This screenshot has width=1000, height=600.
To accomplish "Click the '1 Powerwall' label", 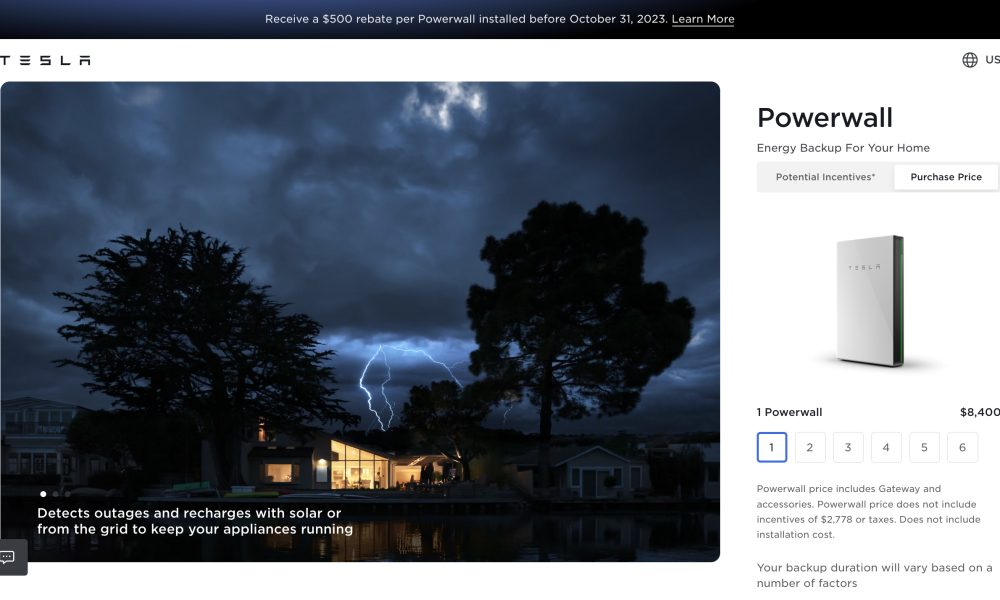I will click(x=790, y=412).
